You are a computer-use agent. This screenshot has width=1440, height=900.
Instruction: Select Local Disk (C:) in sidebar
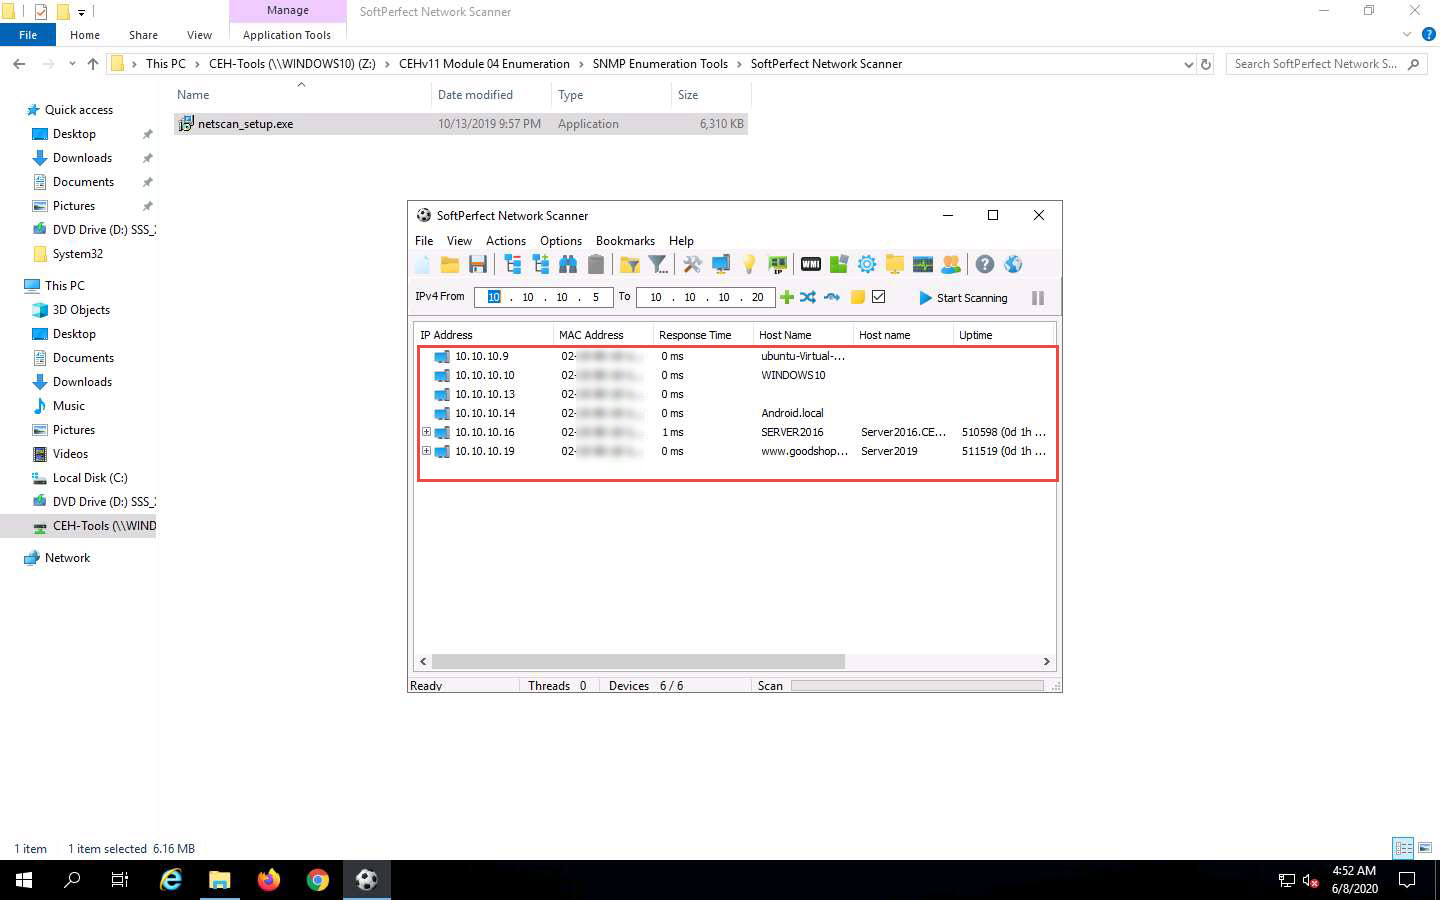tap(90, 478)
